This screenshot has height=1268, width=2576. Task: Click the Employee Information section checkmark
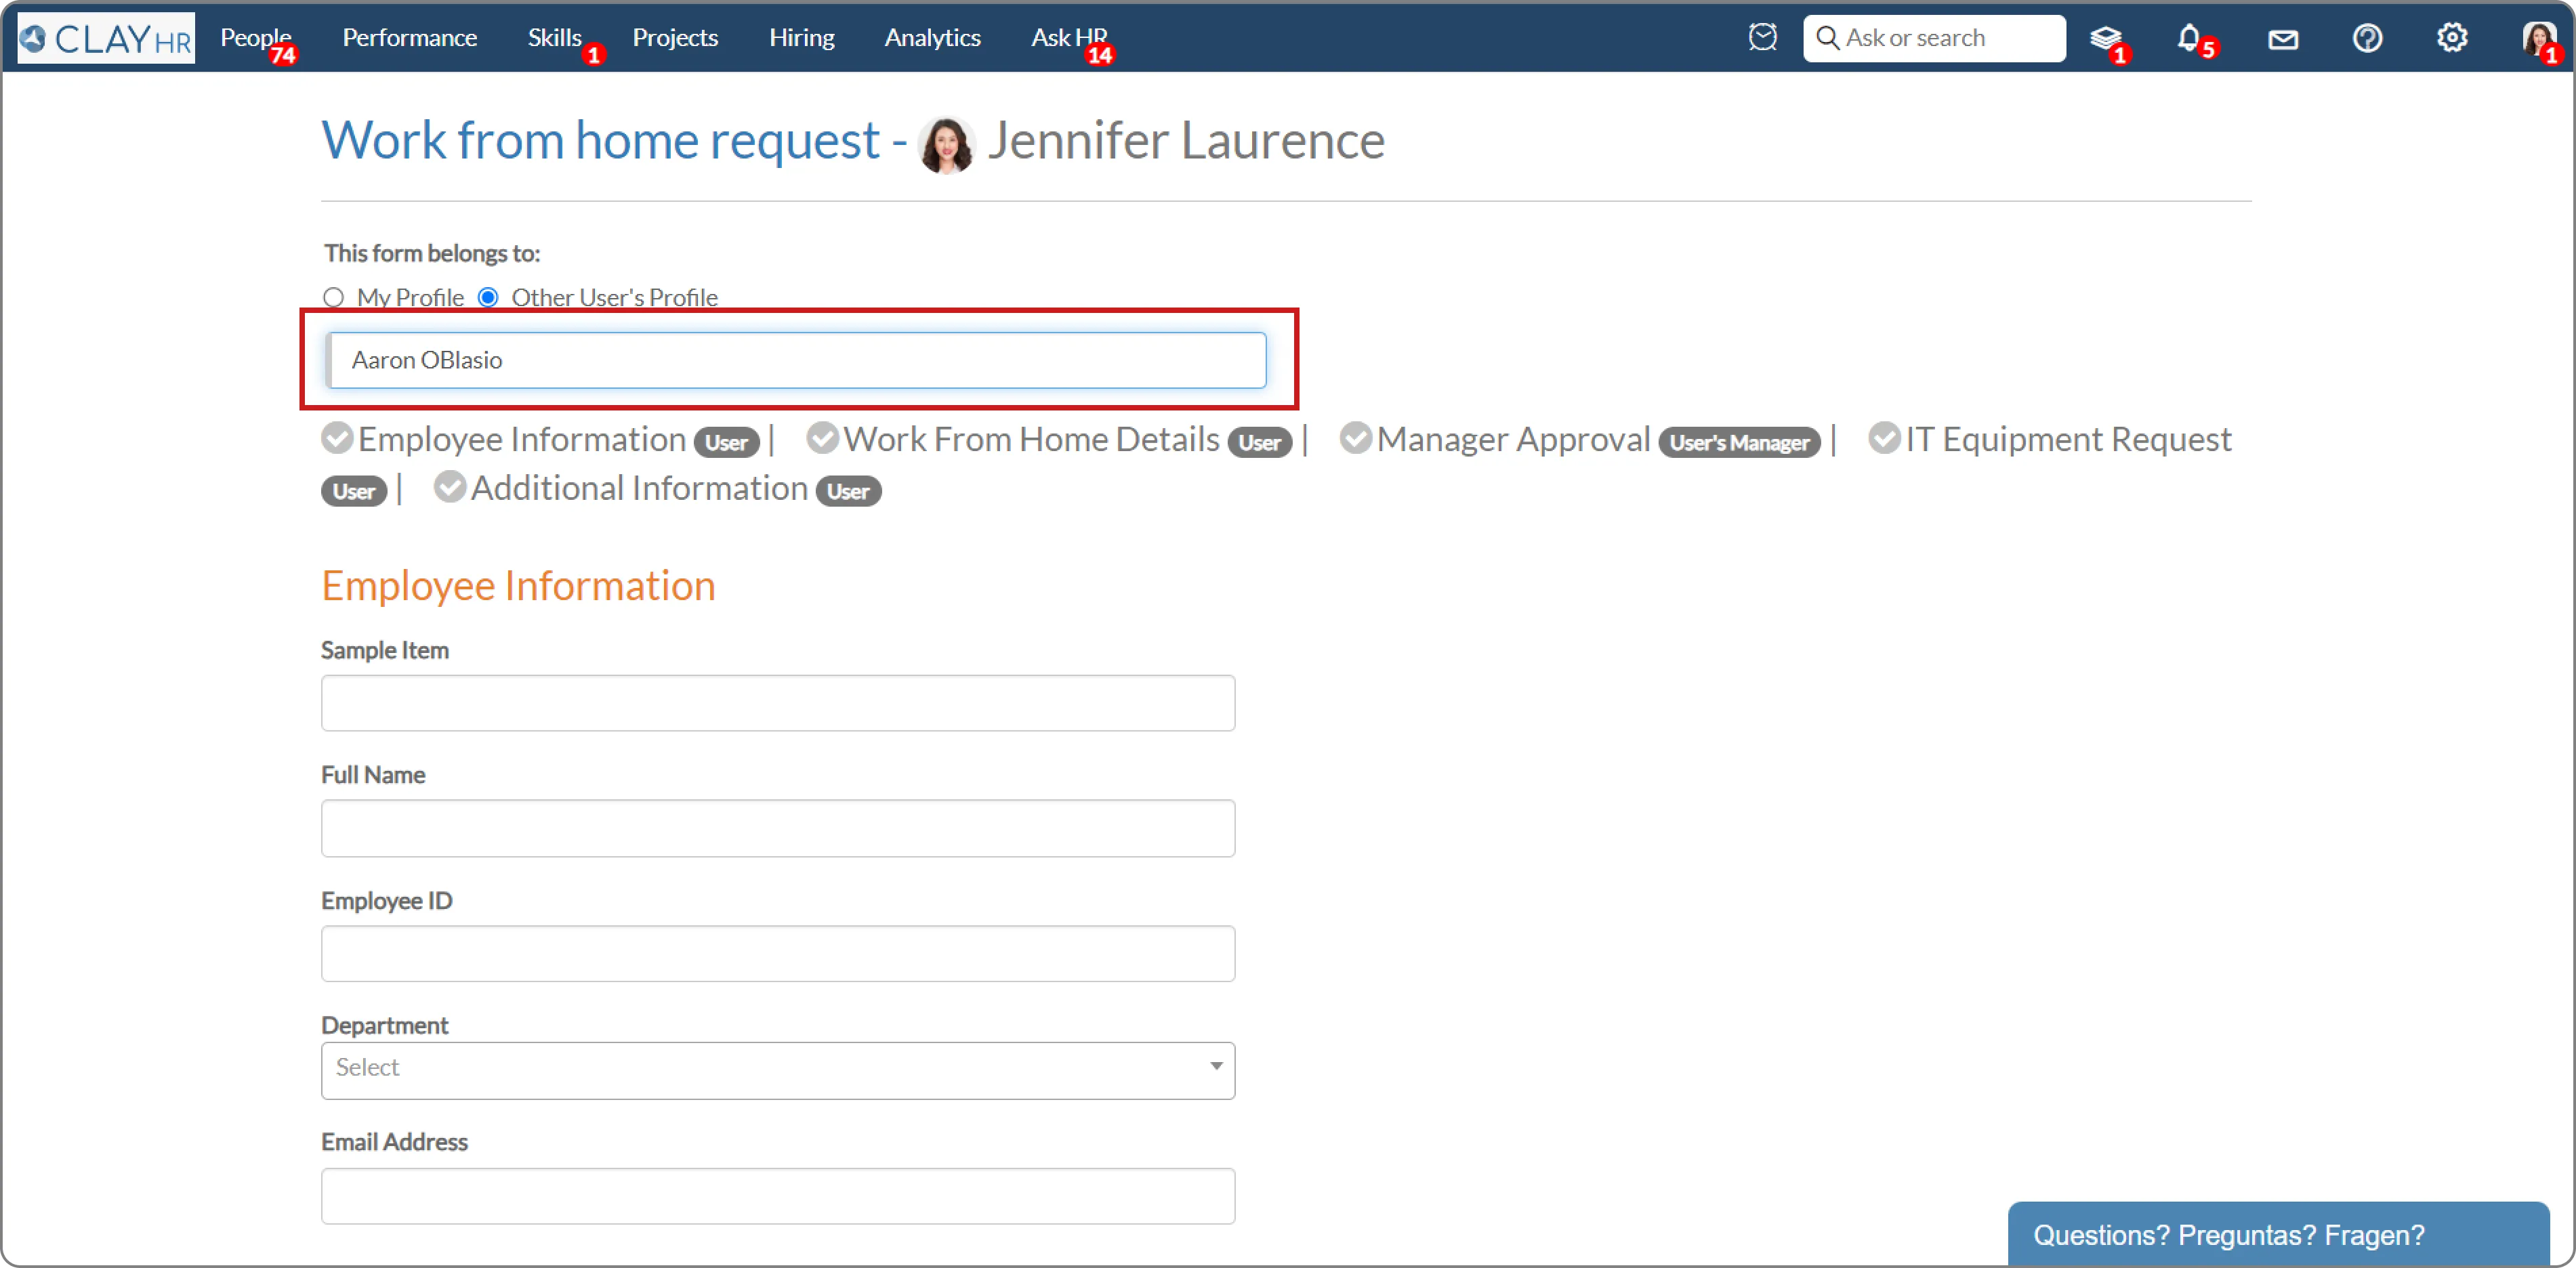[337, 438]
